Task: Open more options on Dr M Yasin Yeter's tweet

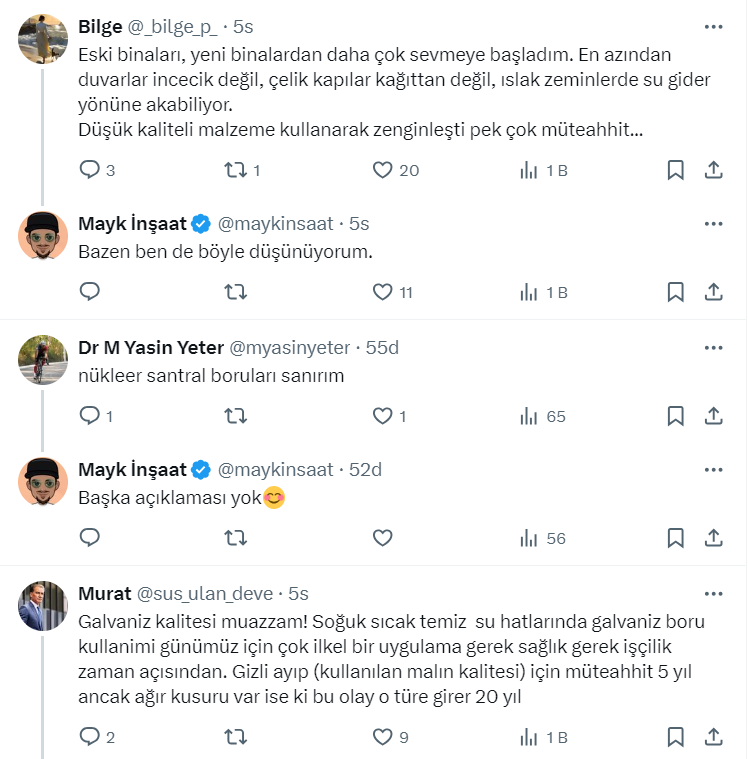Action: pos(713,348)
